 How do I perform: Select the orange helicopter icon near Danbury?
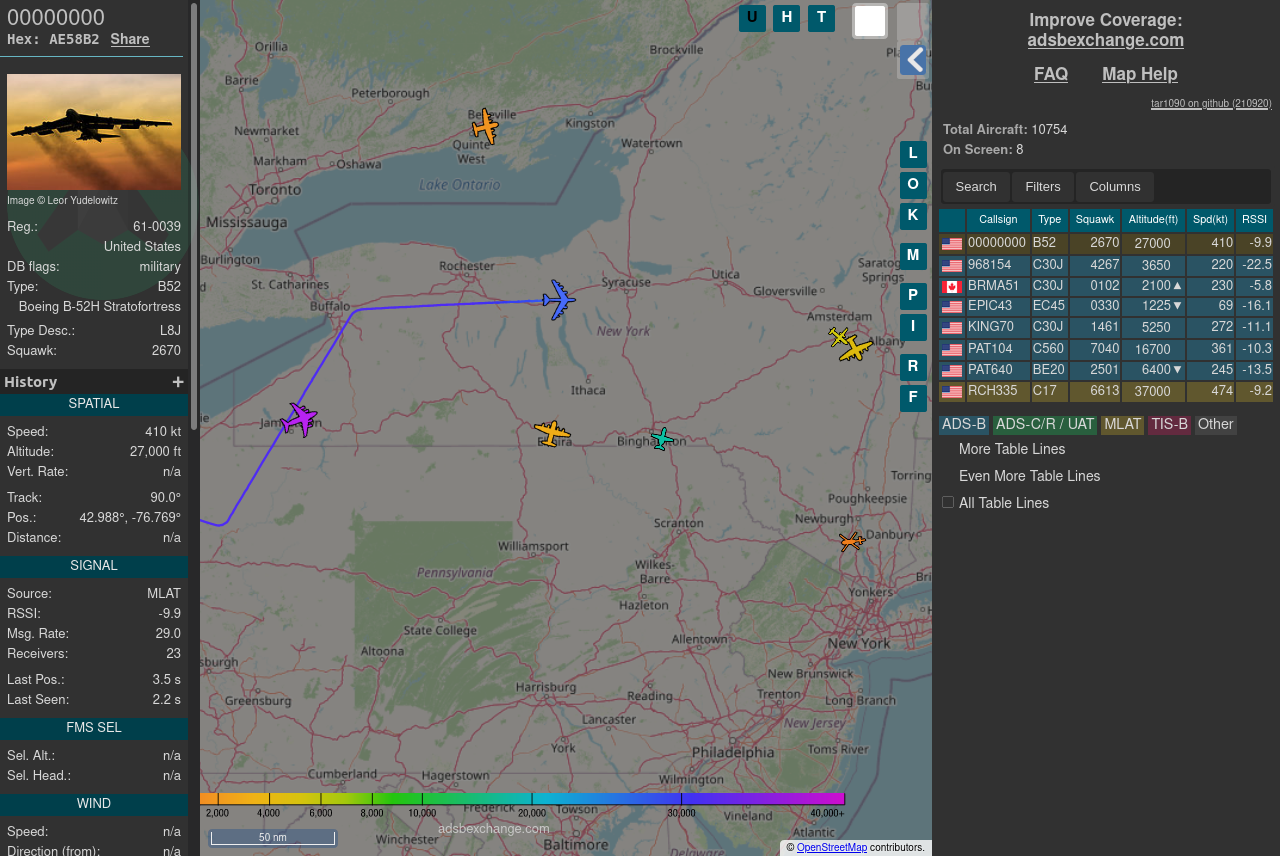pos(852,541)
